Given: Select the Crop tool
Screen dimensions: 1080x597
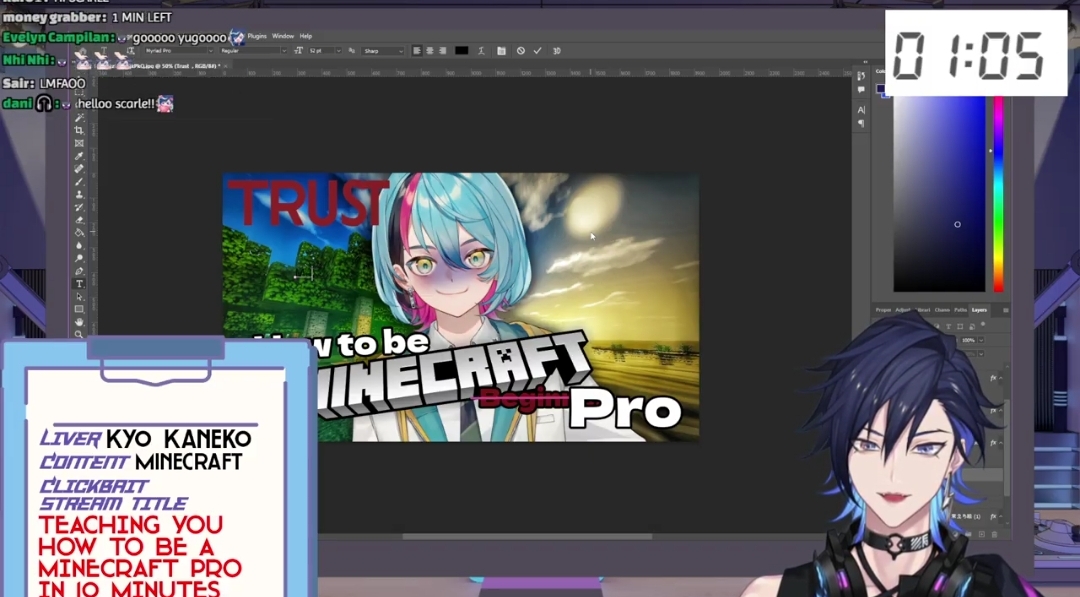Looking at the screenshot, I should (x=79, y=130).
